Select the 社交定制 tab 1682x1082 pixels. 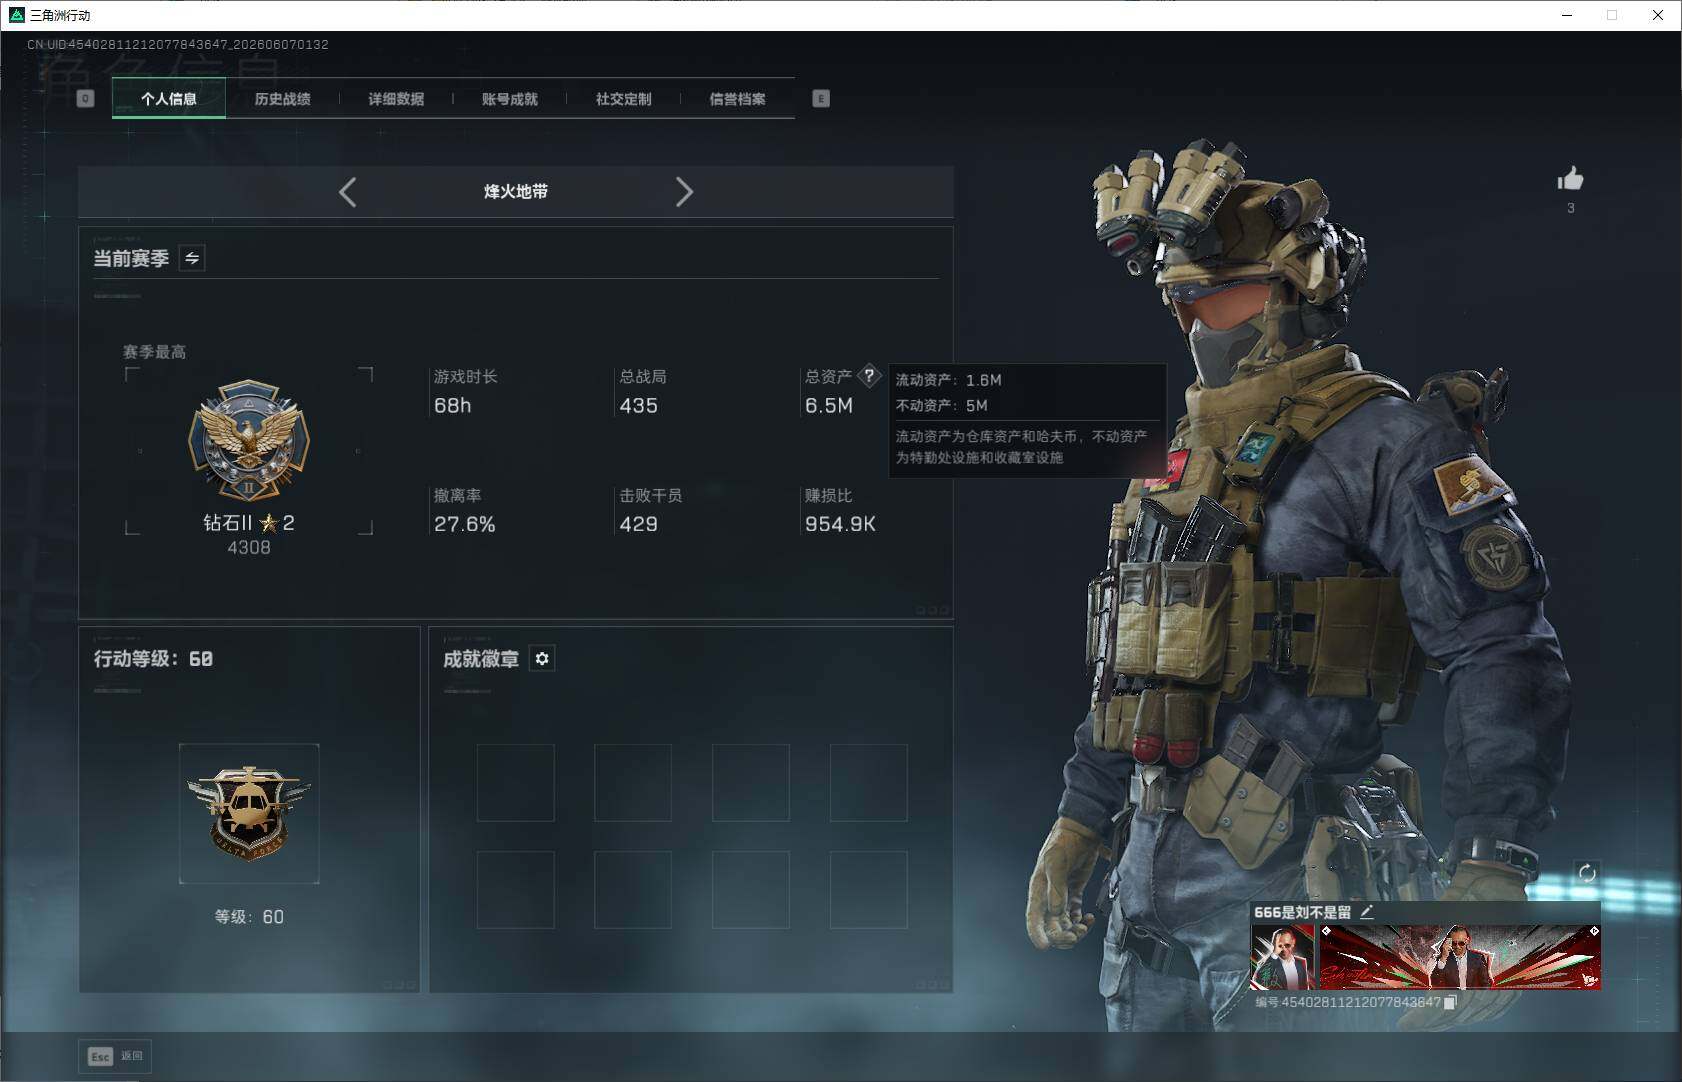(x=624, y=98)
